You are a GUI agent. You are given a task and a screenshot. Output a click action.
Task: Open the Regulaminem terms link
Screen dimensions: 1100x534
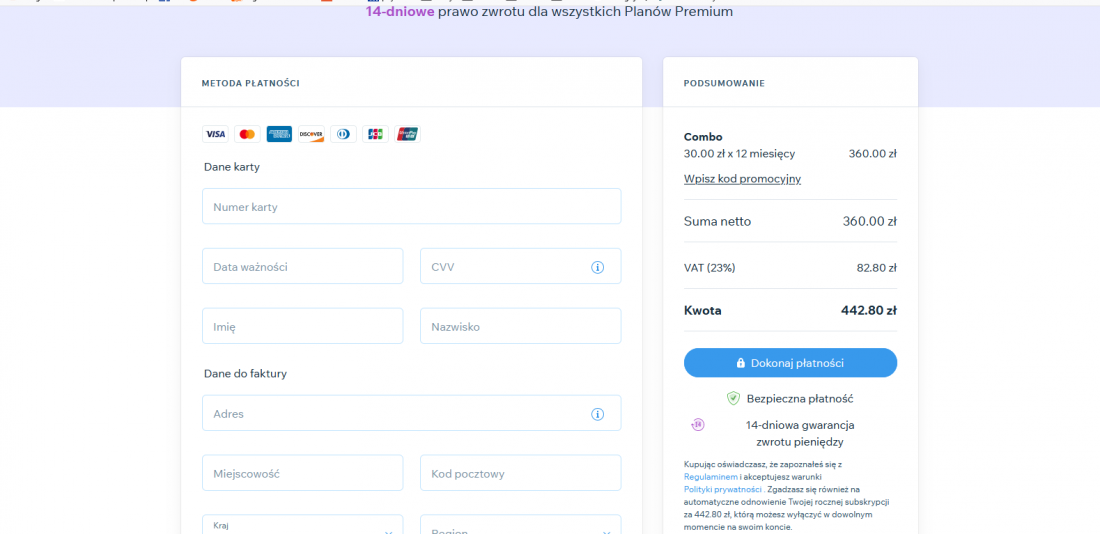coord(710,477)
